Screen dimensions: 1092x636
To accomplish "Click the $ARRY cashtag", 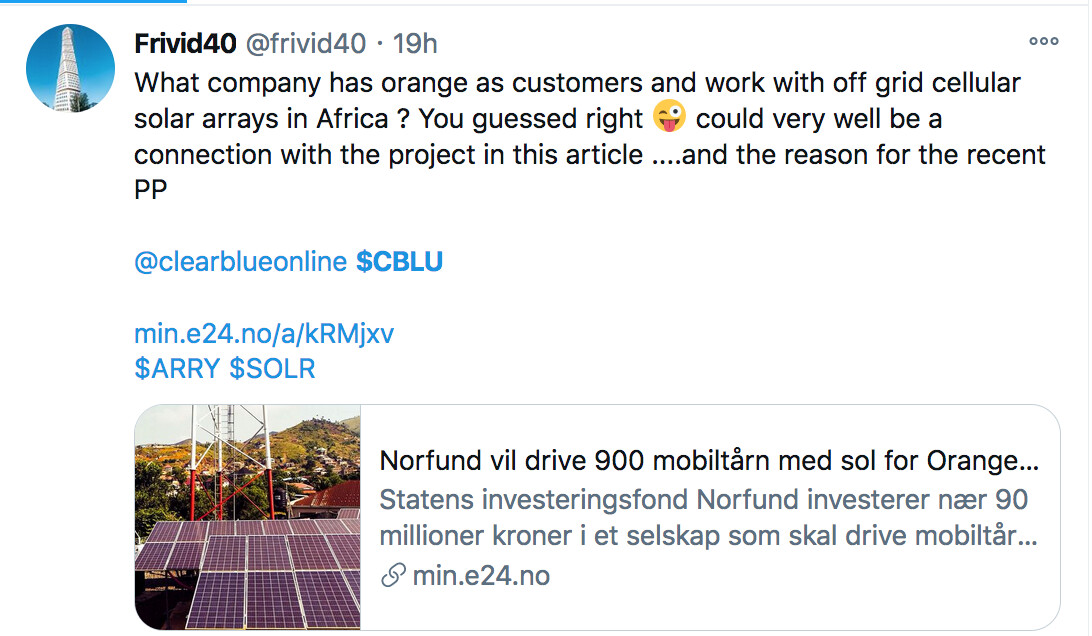I will coord(177,369).
